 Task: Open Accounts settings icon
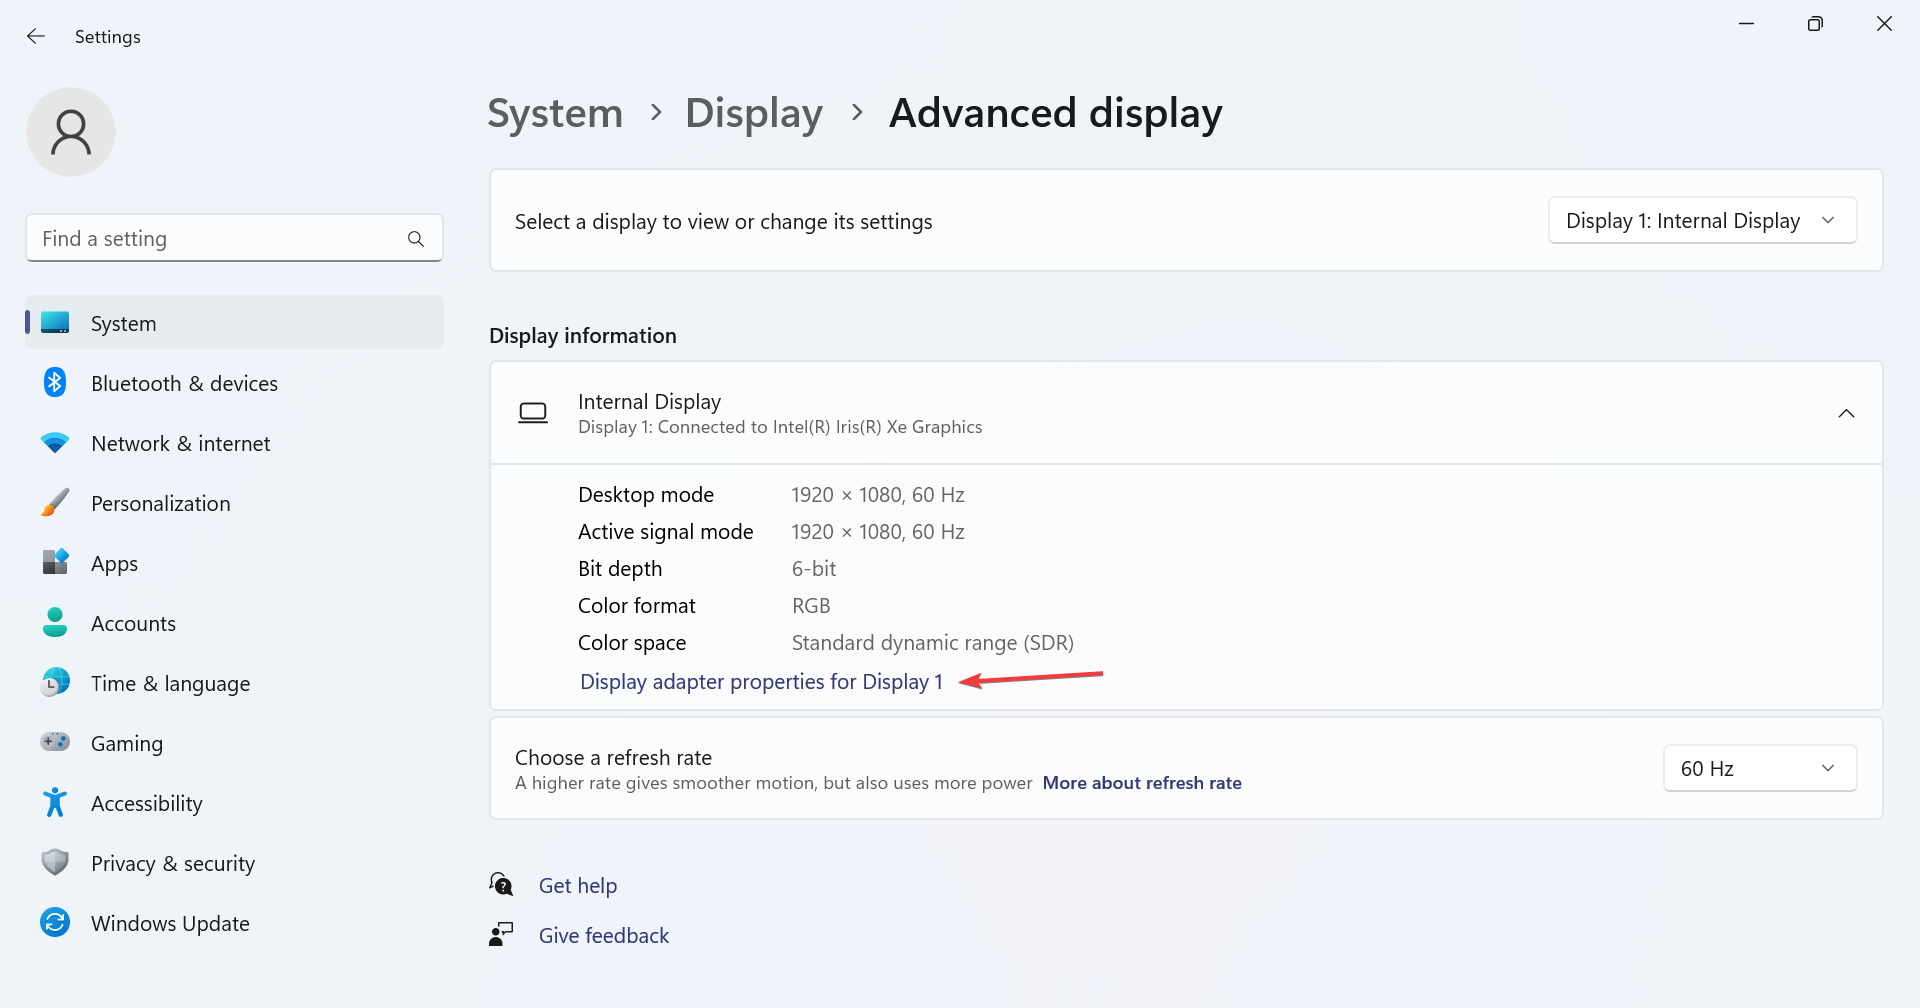tap(55, 622)
